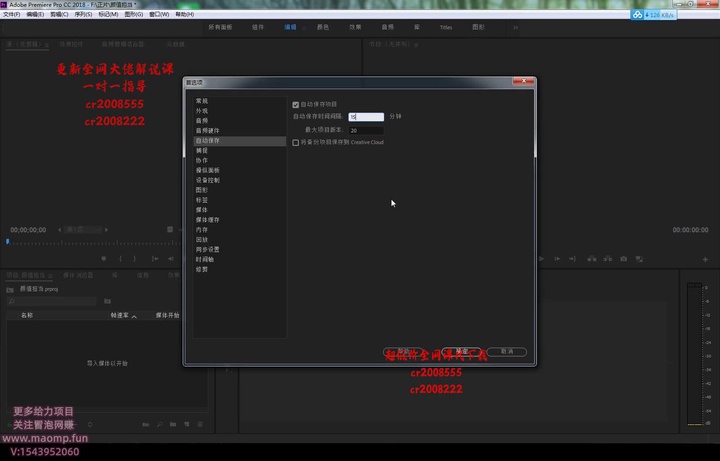This screenshot has height=461, width=720.
Task: Select 标签 in preferences list
Action: click(x=202, y=200)
